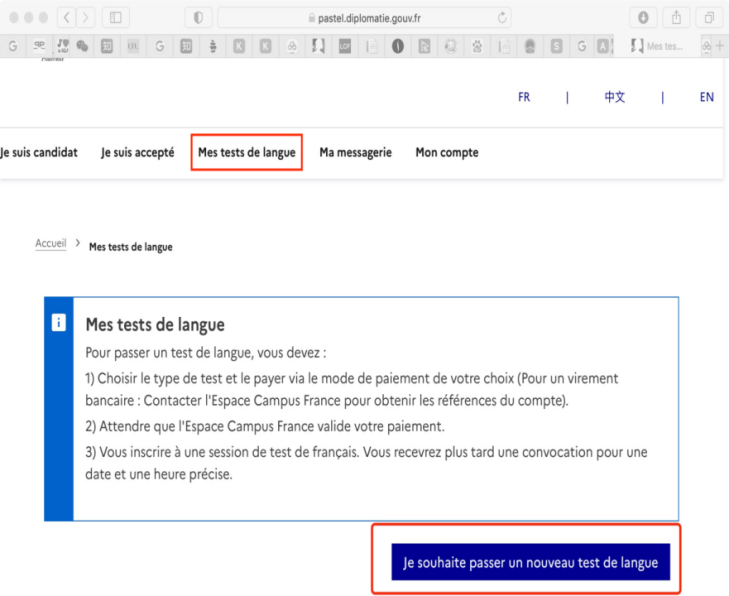
Task: Toggle the Safari sidebar button
Action: coord(115,18)
